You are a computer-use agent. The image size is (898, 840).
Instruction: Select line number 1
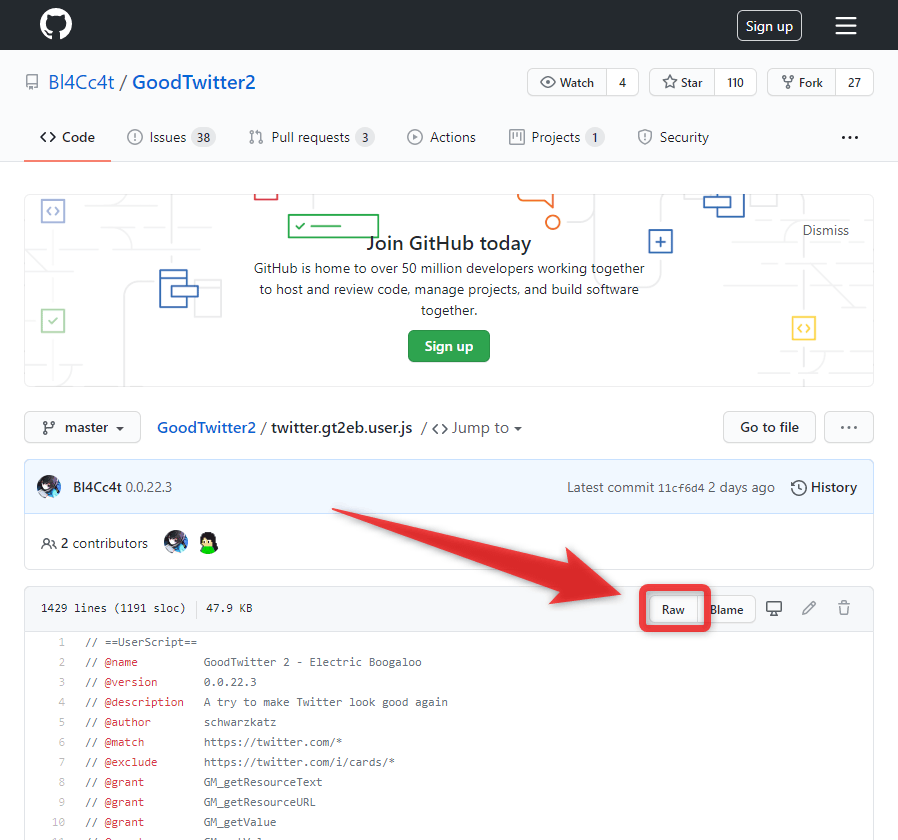pos(61,642)
